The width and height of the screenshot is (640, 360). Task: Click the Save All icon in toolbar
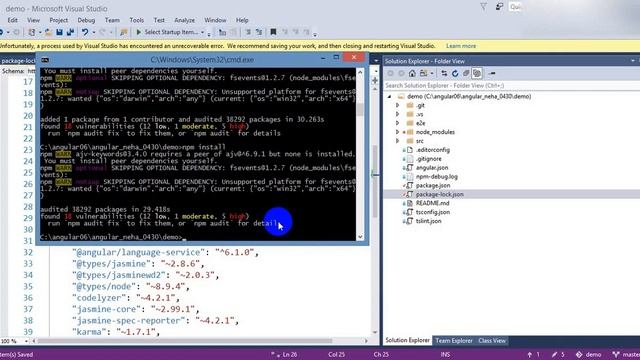[70, 32]
